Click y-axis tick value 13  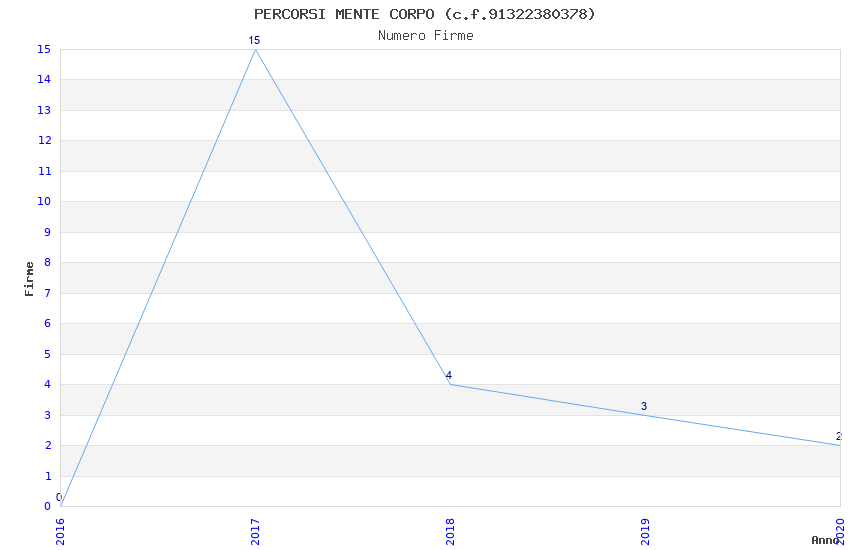click(44, 110)
